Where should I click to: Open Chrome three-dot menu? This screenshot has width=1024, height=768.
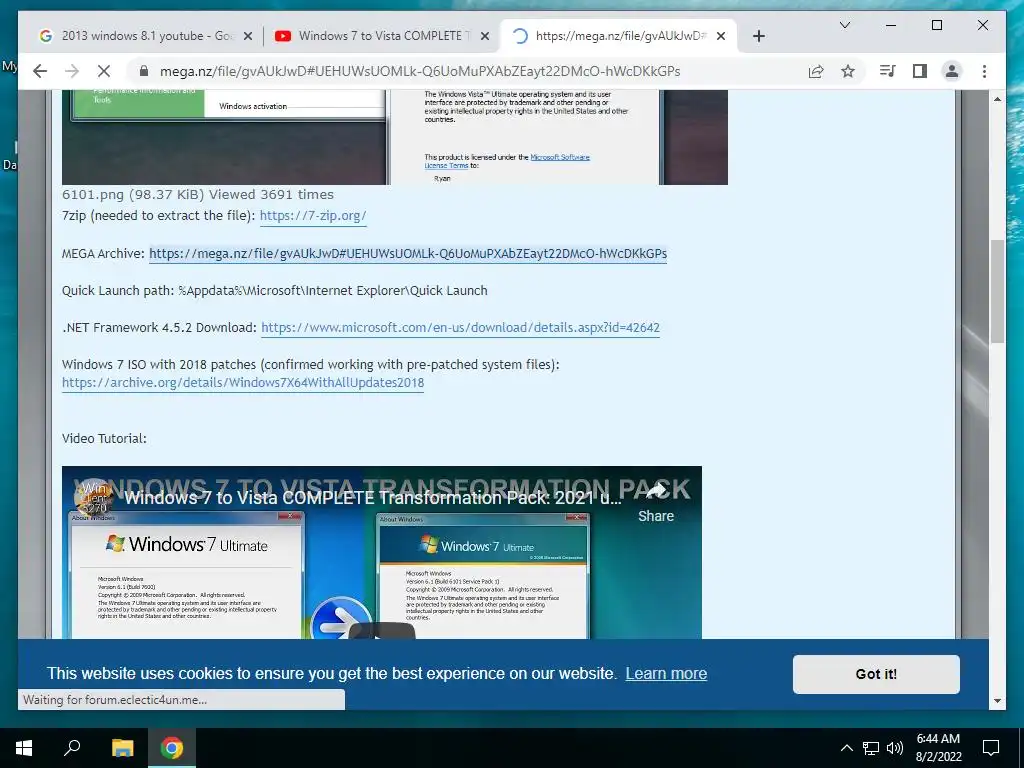(984, 71)
